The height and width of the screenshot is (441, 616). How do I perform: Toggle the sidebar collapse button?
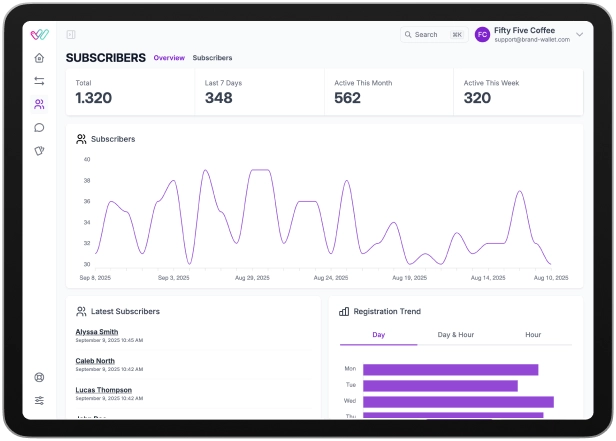tap(71, 35)
